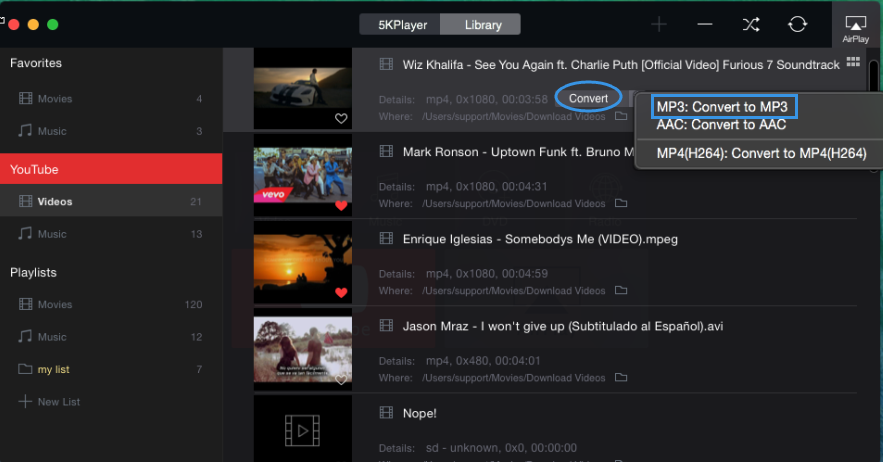Open folder for Jason Mraz video
Screen dimensions: 883x462
621,377
